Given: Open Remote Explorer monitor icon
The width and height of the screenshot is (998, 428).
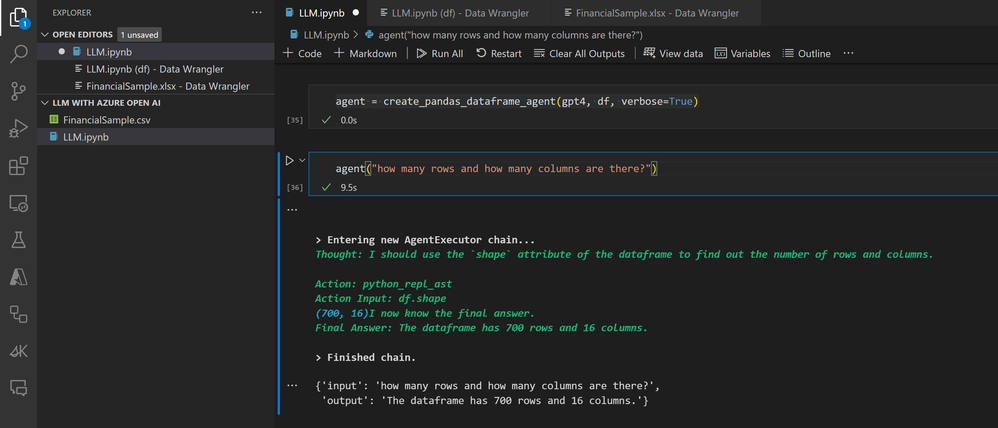Looking at the screenshot, I should (18, 203).
